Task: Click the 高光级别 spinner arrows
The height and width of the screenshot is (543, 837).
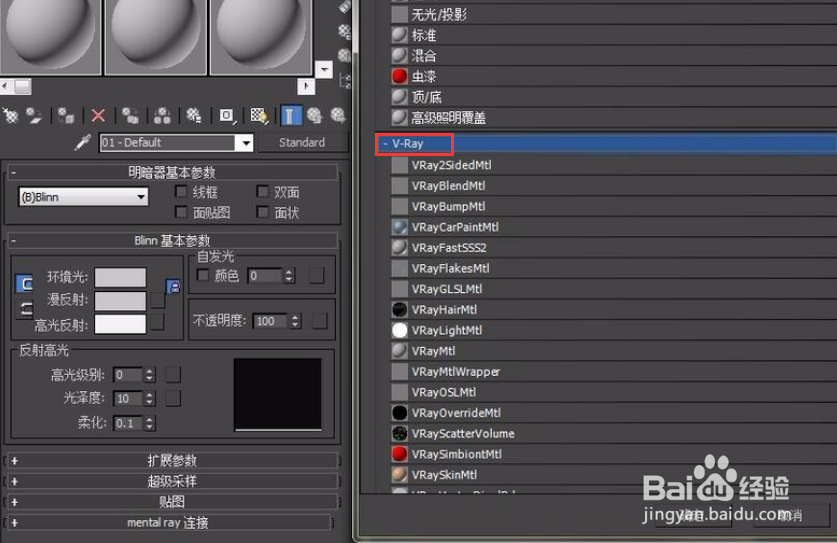Action: click(149, 375)
